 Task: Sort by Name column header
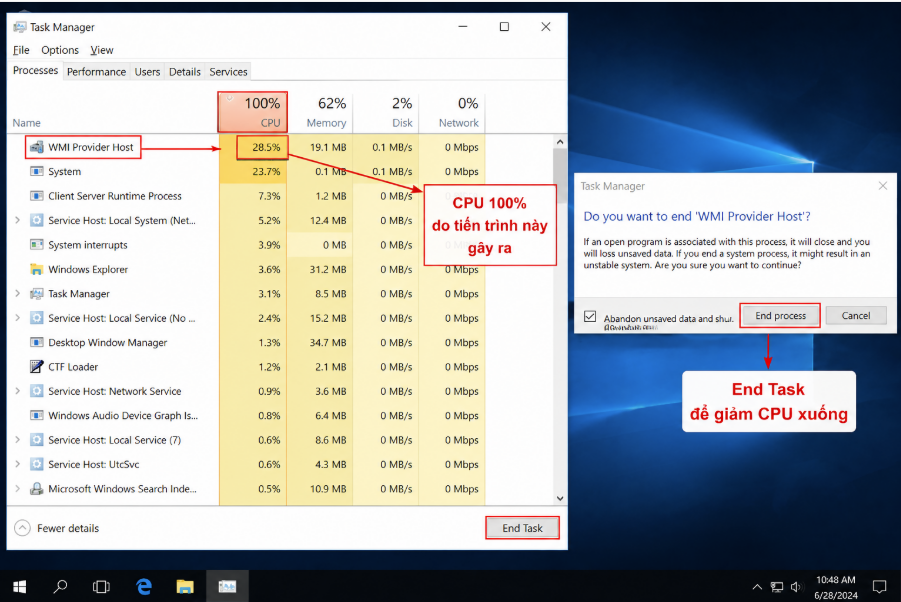[x=26, y=123]
